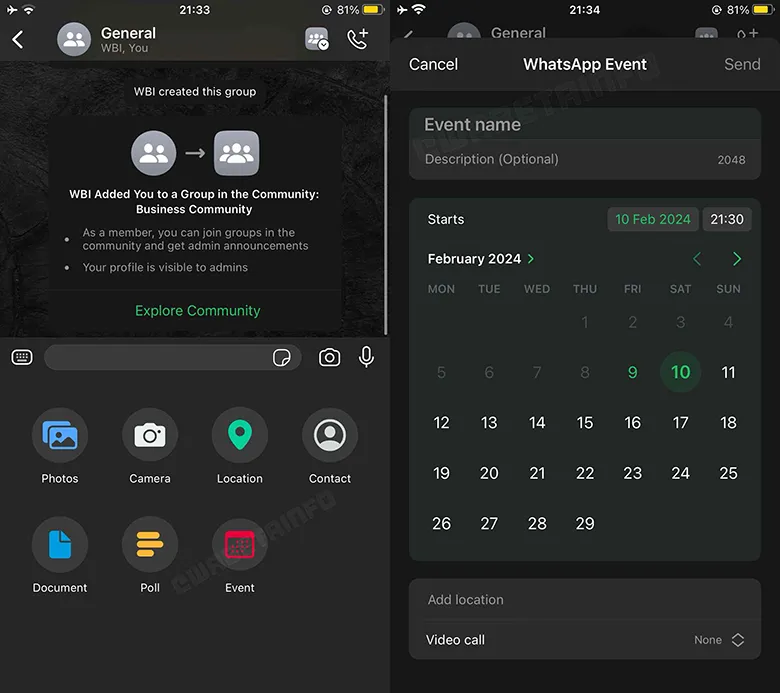Pick February 20 in calendar
Image resolution: width=780 pixels, height=693 pixels.
(489, 473)
